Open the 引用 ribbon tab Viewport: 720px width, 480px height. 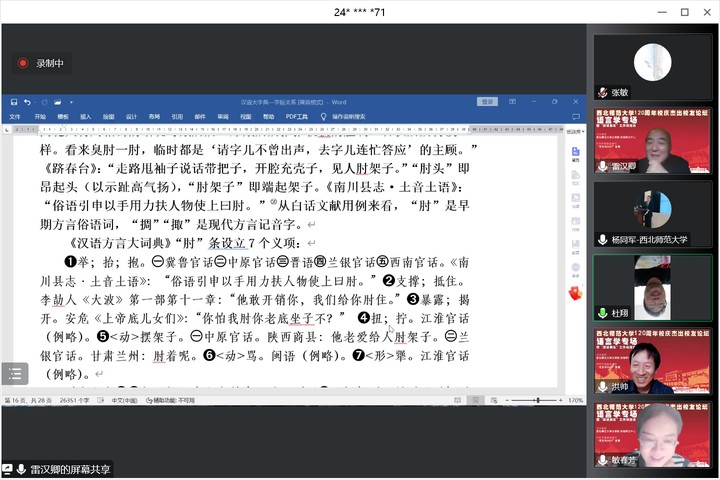(177, 117)
